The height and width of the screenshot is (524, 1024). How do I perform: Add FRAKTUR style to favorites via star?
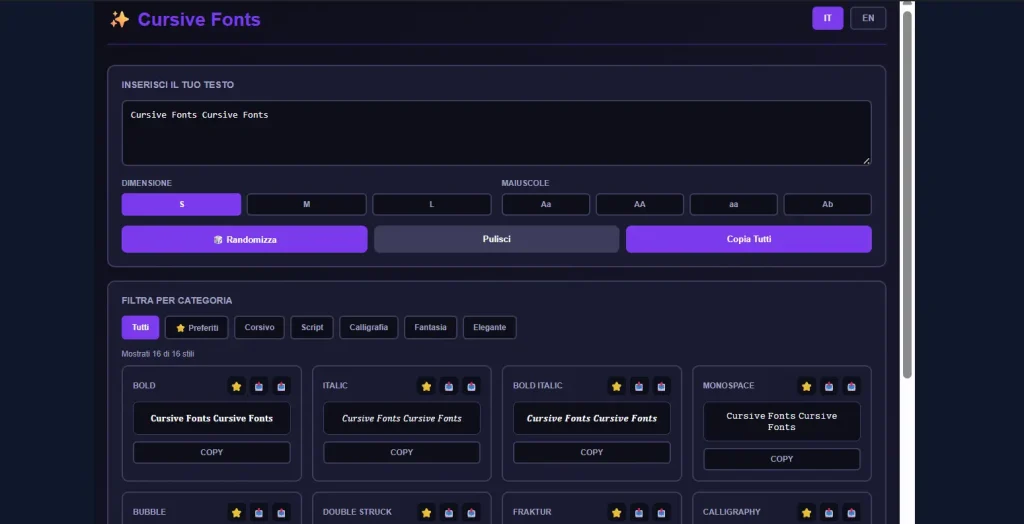pyautogui.click(x=616, y=512)
